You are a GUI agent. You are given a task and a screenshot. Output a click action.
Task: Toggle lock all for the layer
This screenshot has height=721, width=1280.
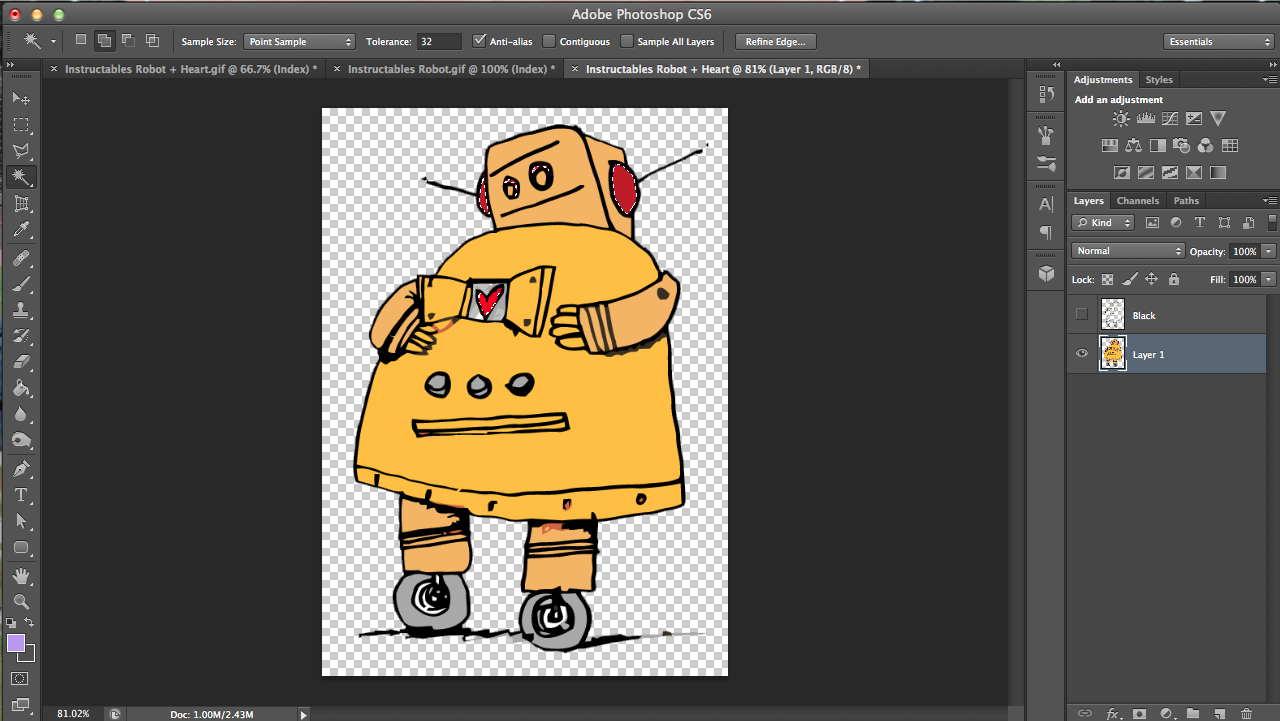(1174, 280)
